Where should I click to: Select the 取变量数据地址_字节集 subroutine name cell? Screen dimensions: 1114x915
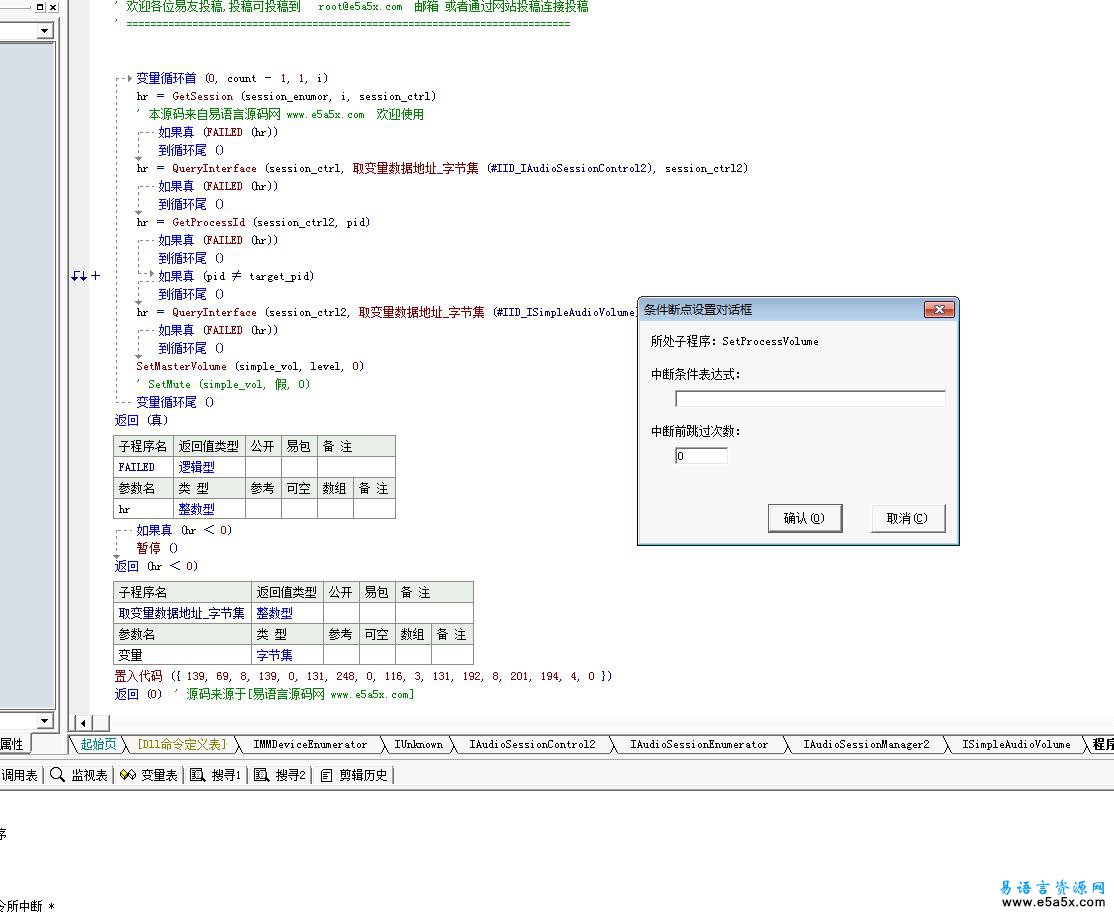(183, 612)
